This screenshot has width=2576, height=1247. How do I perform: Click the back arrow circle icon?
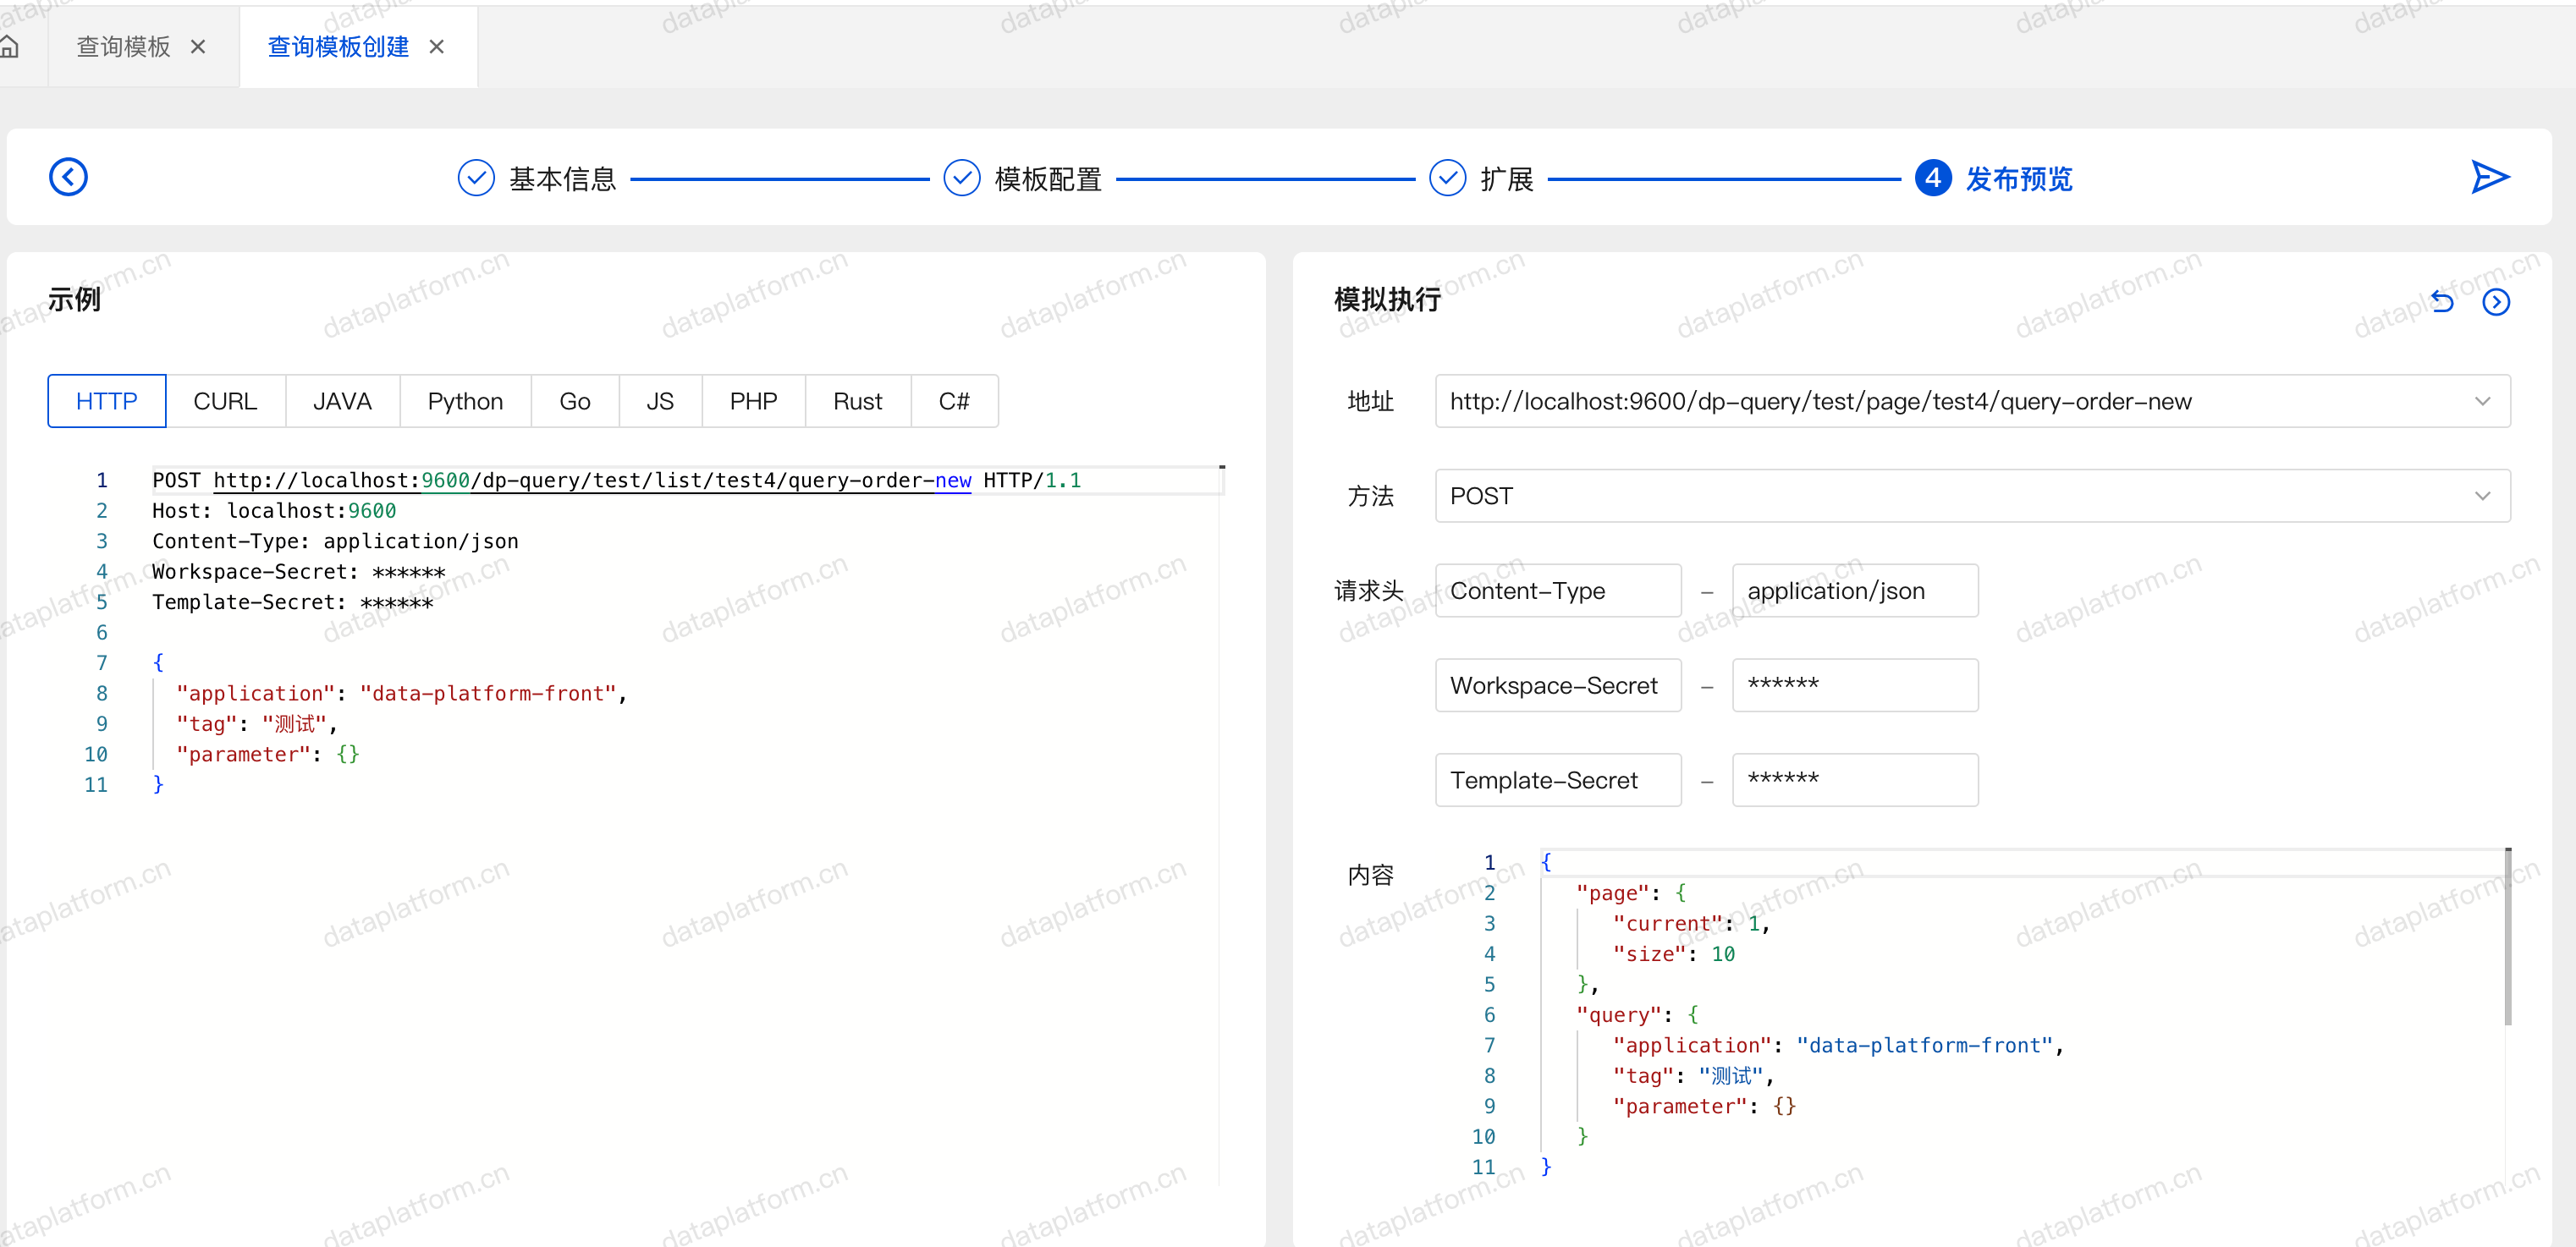tap(68, 177)
